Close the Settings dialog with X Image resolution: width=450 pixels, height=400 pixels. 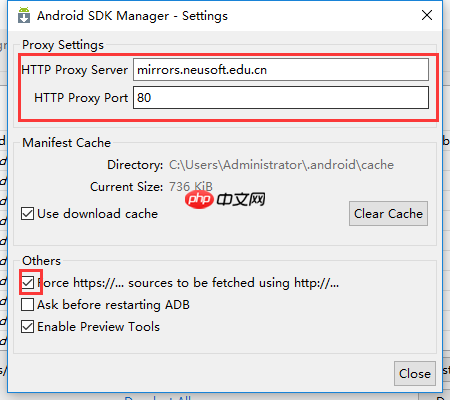pyautogui.click(x=427, y=15)
